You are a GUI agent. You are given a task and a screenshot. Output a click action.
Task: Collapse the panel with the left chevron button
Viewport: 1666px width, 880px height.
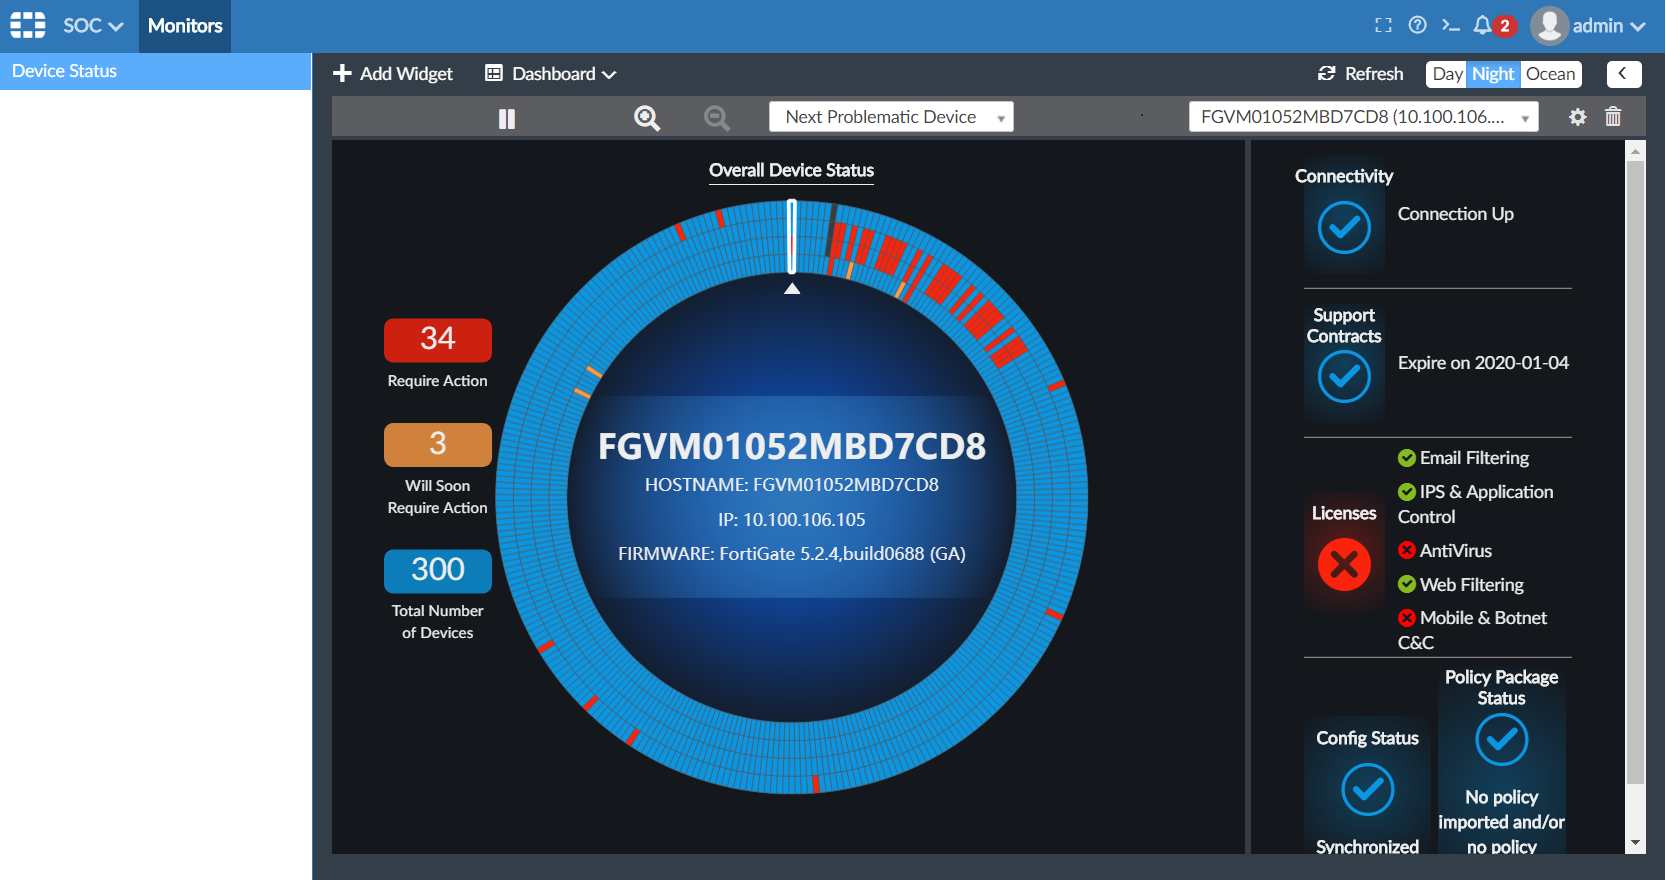[x=1624, y=74]
